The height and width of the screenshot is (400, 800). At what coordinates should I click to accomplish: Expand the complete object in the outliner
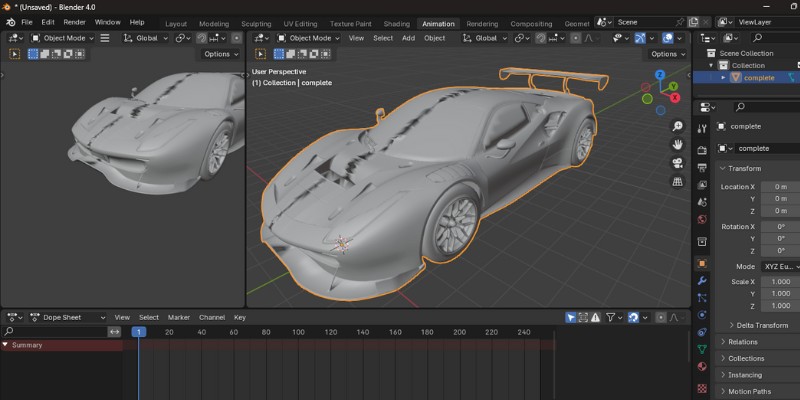pyautogui.click(x=723, y=78)
